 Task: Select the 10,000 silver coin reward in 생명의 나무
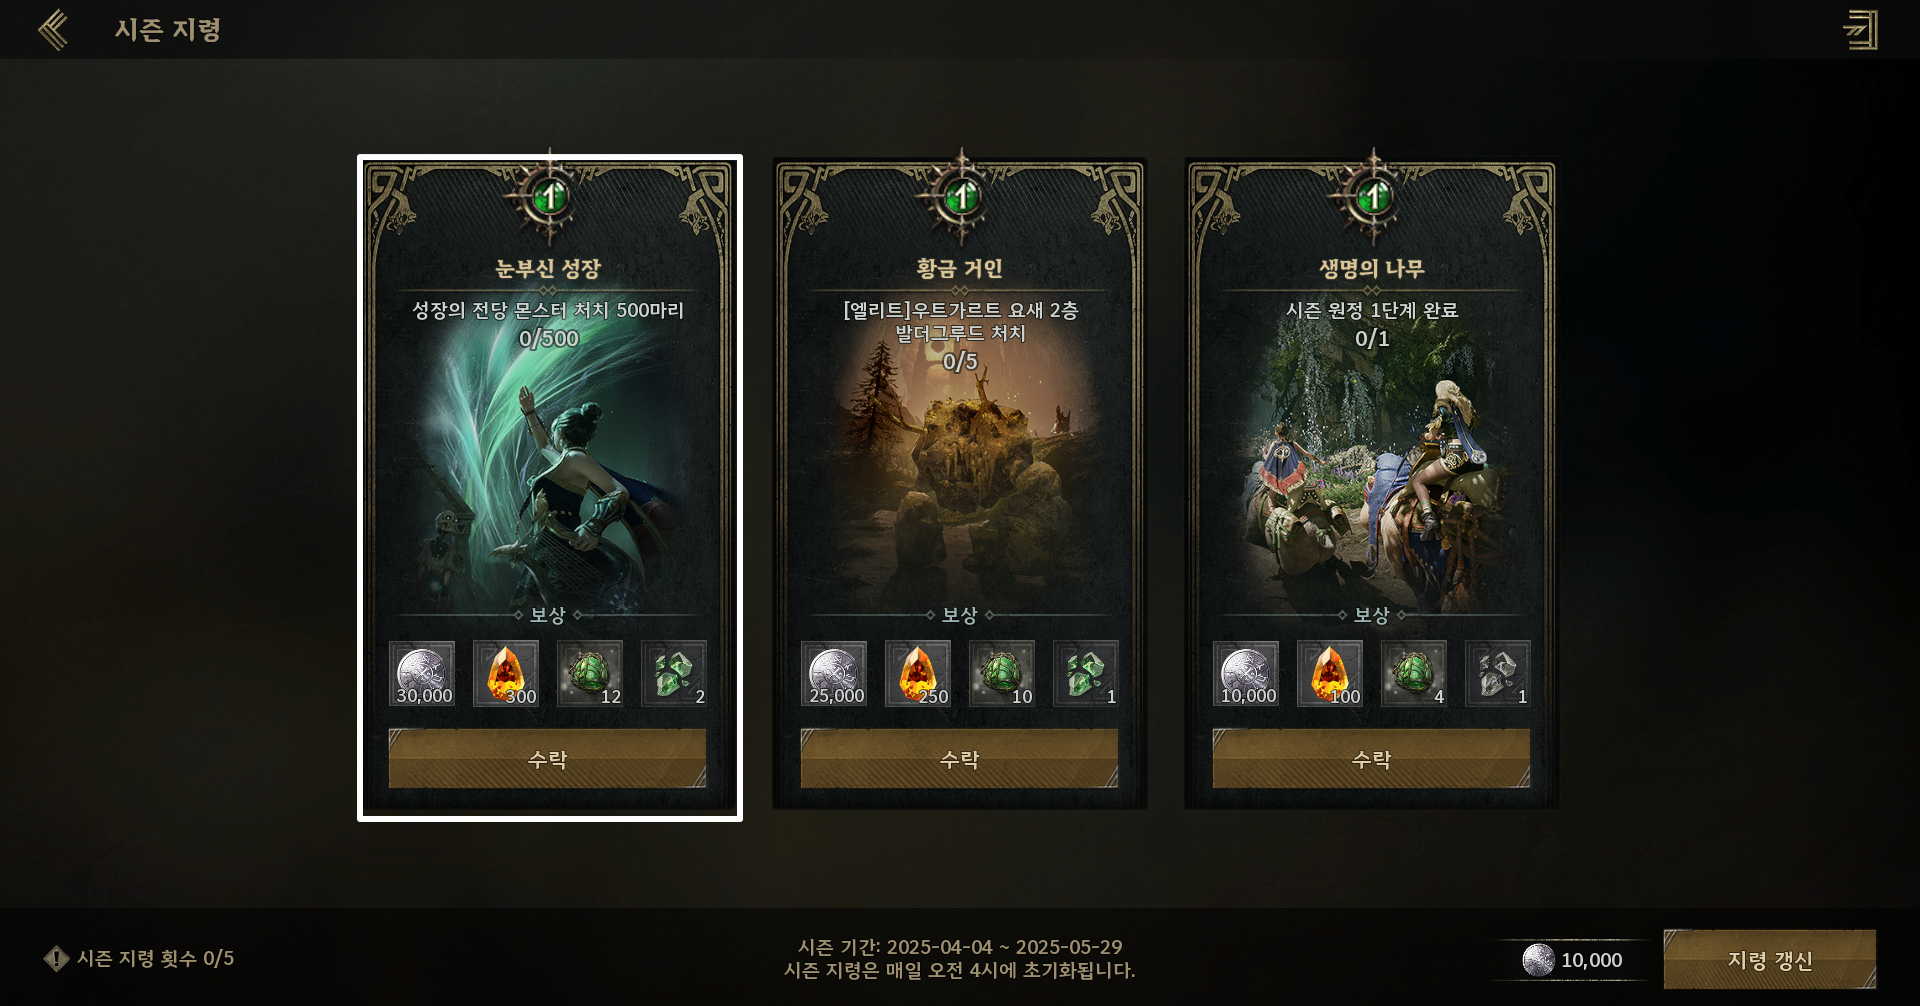click(x=1246, y=673)
